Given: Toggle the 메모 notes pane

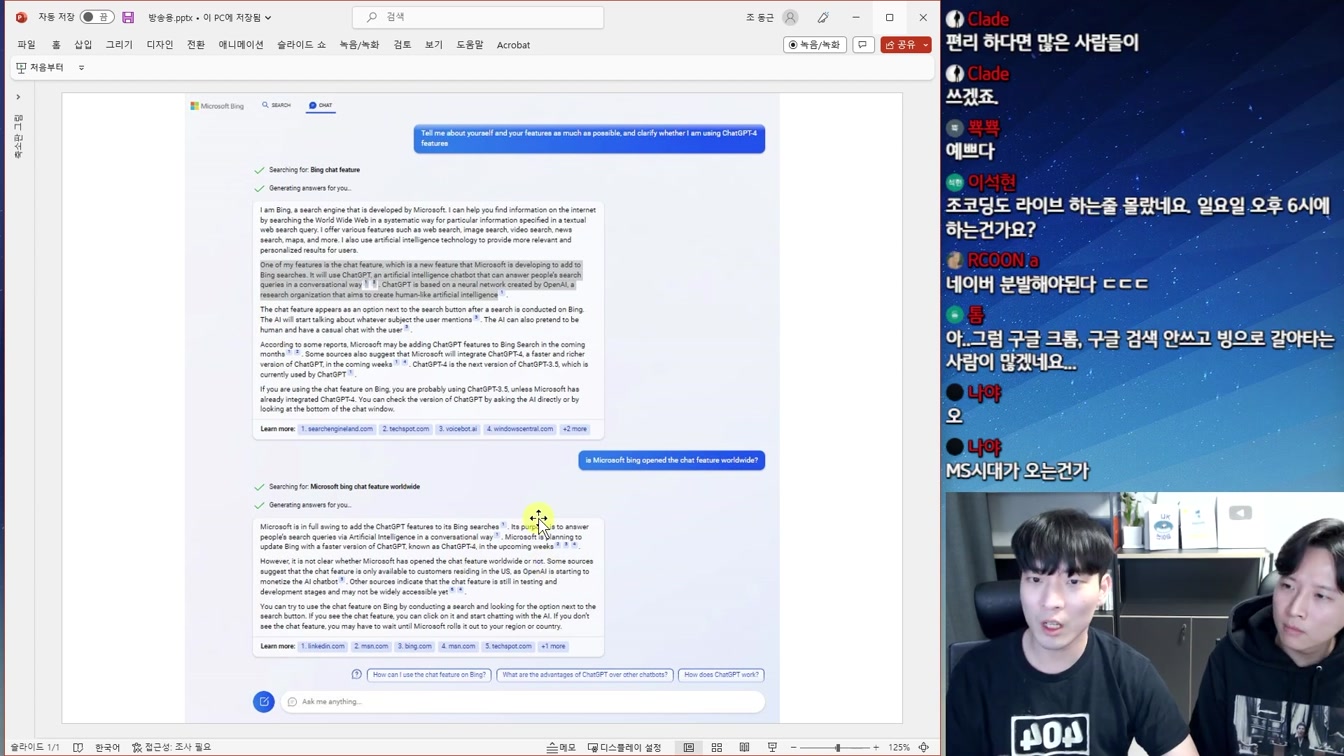Looking at the screenshot, I should coord(561,747).
